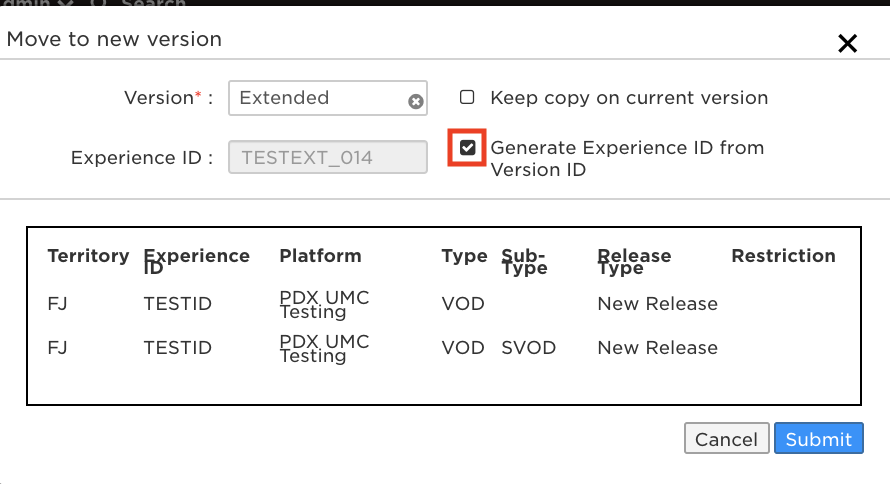Close the Move to new version dialog

pos(847,43)
